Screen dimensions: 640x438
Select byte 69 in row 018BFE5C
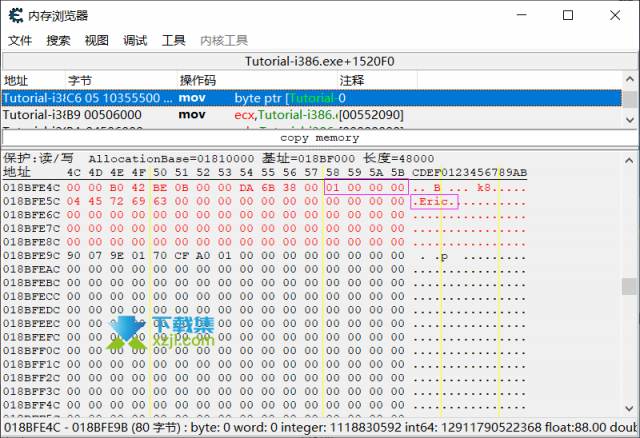coord(138,201)
